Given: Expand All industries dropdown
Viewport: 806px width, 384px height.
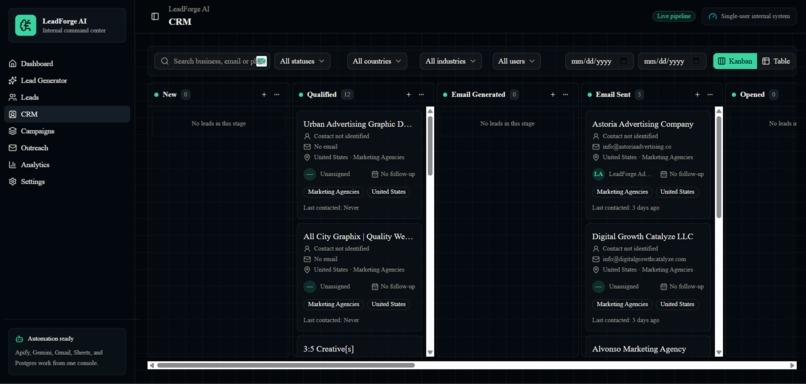Looking at the screenshot, I should coord(451,61).
